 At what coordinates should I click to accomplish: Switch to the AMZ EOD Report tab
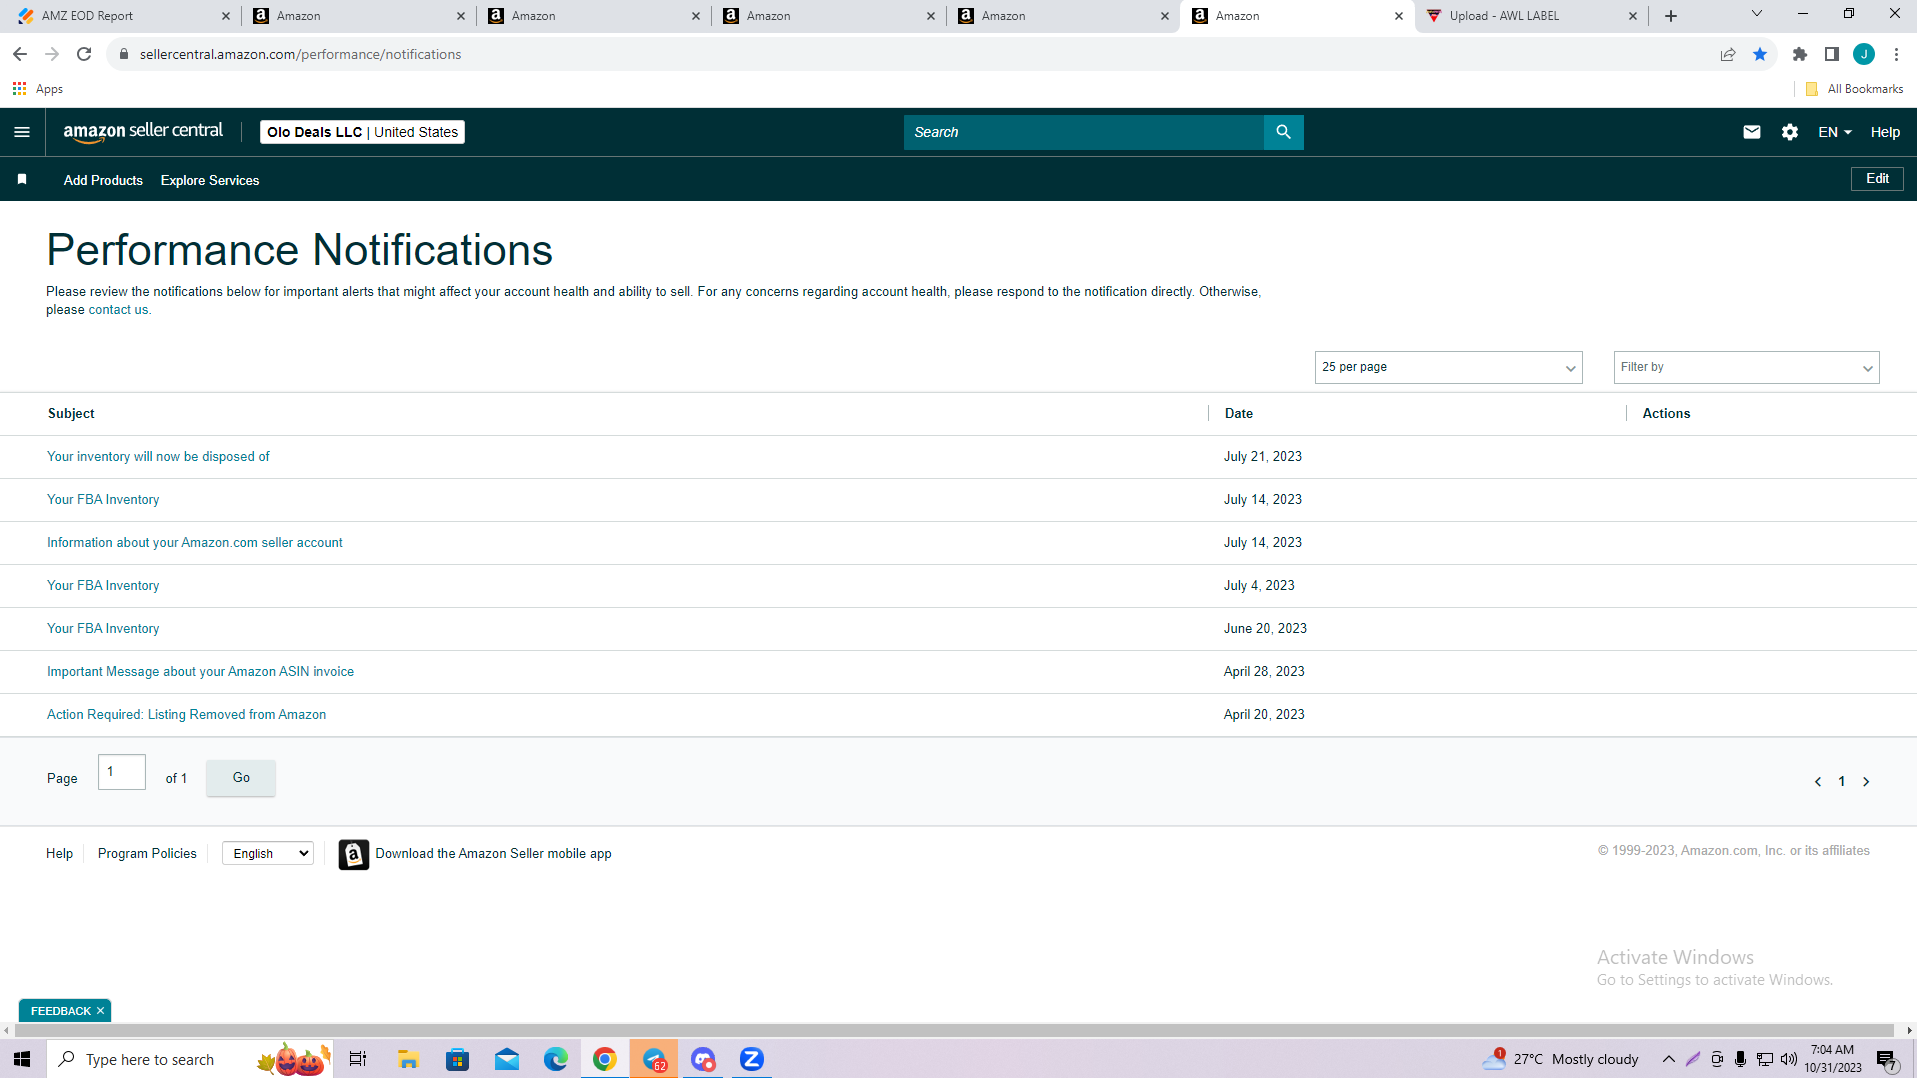122,16
